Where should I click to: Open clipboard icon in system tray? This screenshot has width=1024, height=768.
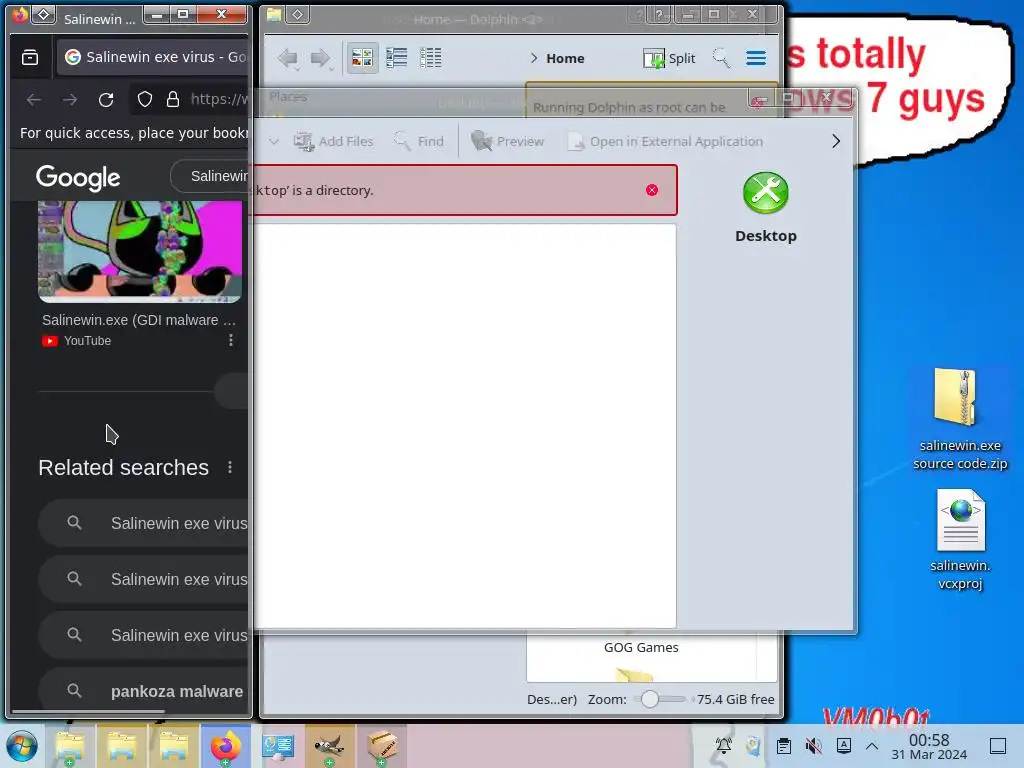[784, 746]
